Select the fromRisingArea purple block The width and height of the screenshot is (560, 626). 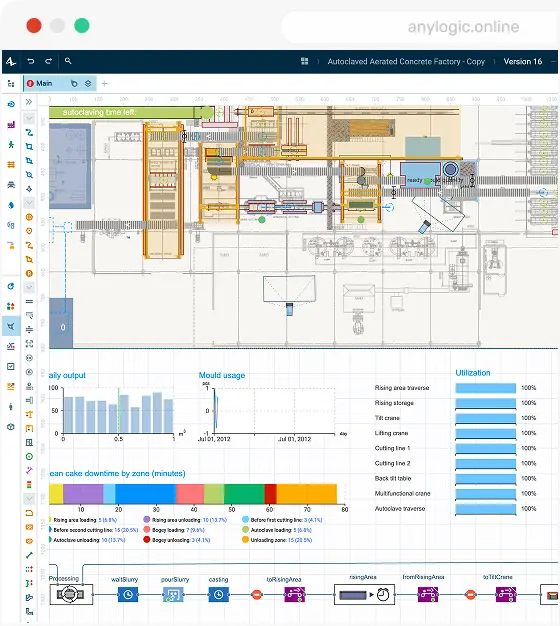(x=428, y=594)
